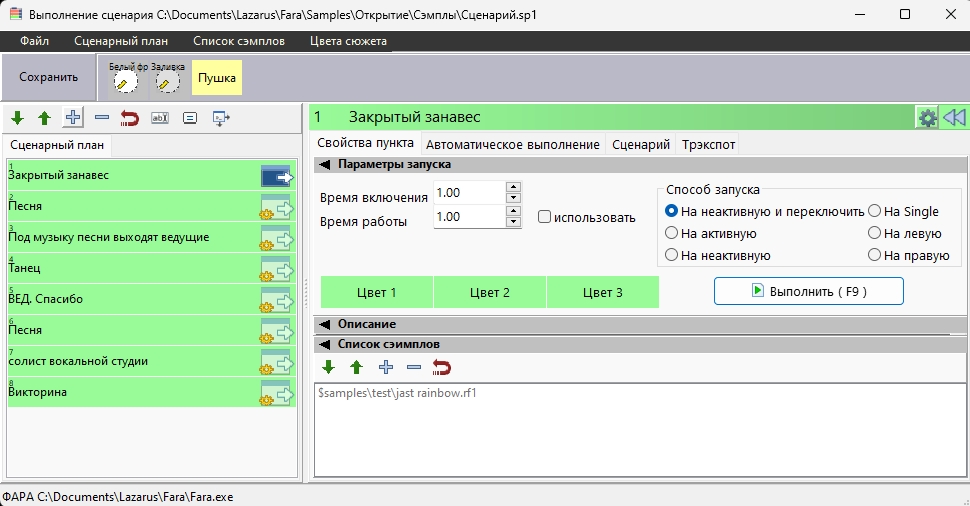This screenshot has width=970, height=506.
Task: Click the Цвет 3 swatch
Action: 603,292
